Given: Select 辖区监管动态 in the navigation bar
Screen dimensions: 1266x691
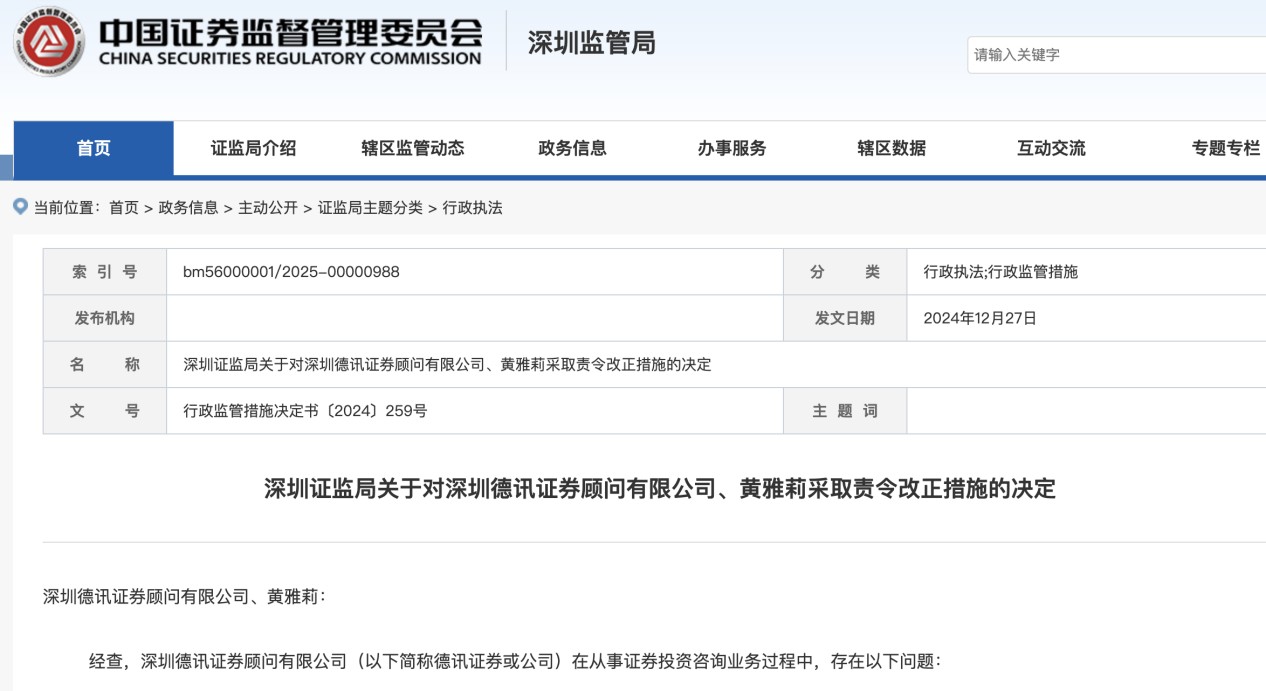Looking at the screenshot, I should pos(412,148).
